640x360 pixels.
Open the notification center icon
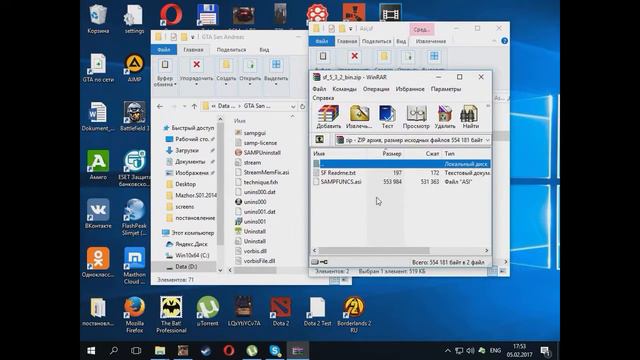[x=545, y=351]
